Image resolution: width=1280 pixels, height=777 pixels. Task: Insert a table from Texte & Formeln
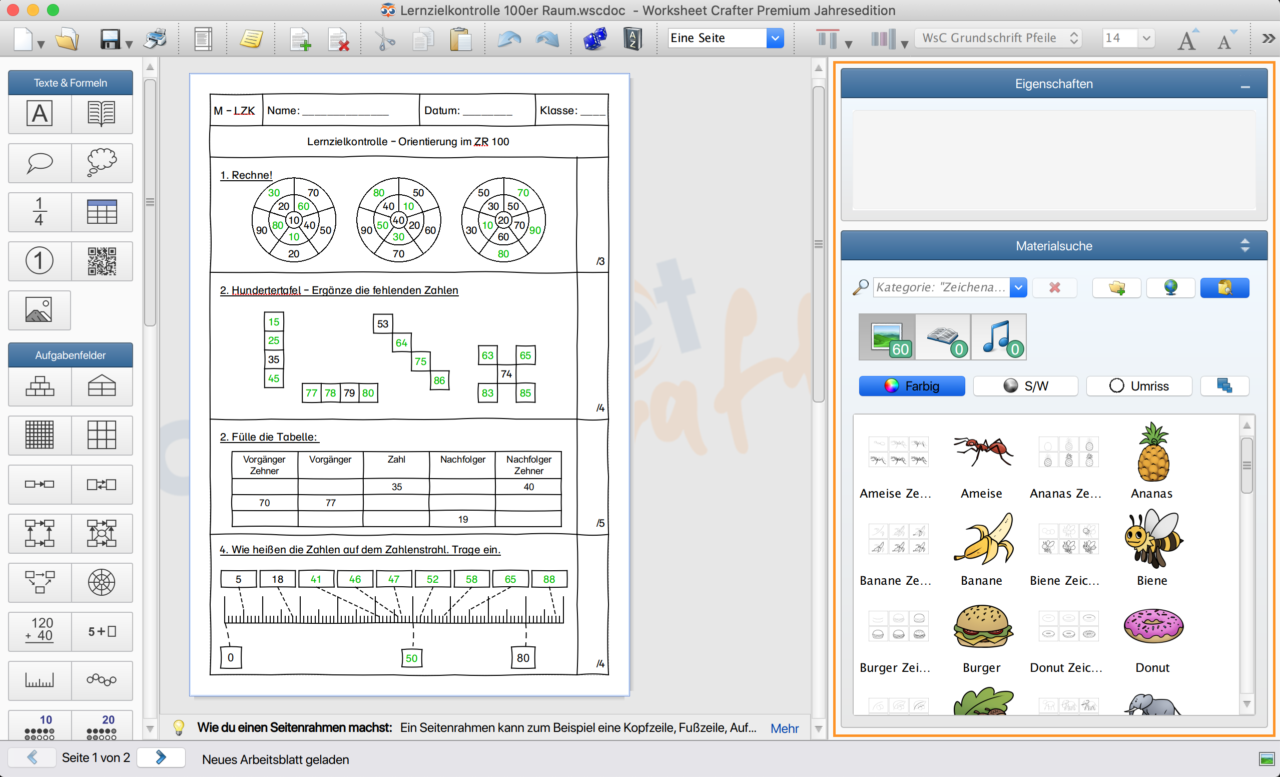101,212
